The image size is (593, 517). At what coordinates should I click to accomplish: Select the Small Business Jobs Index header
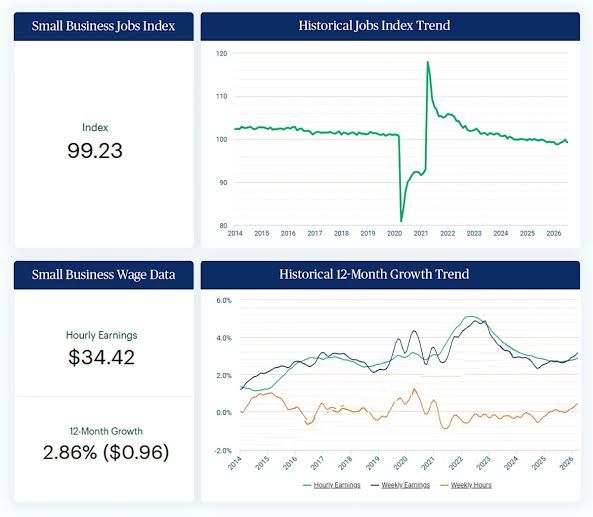click(104, 26)
